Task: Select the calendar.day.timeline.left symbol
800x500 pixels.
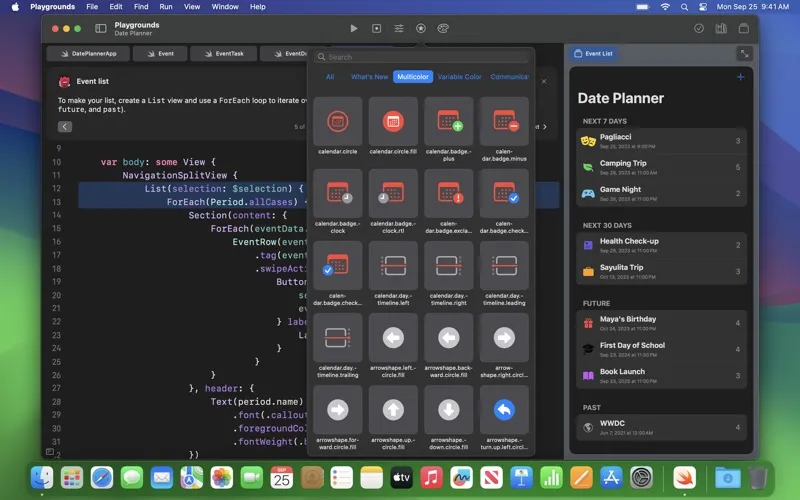Action: point(393,265)
